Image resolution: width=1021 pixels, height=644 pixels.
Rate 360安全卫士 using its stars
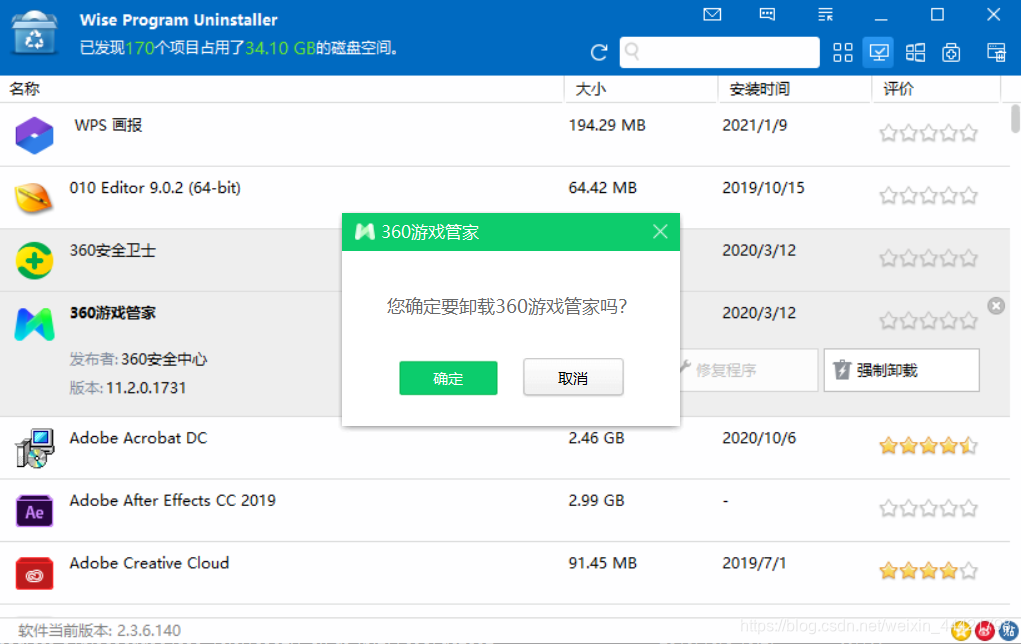[928, 259]
